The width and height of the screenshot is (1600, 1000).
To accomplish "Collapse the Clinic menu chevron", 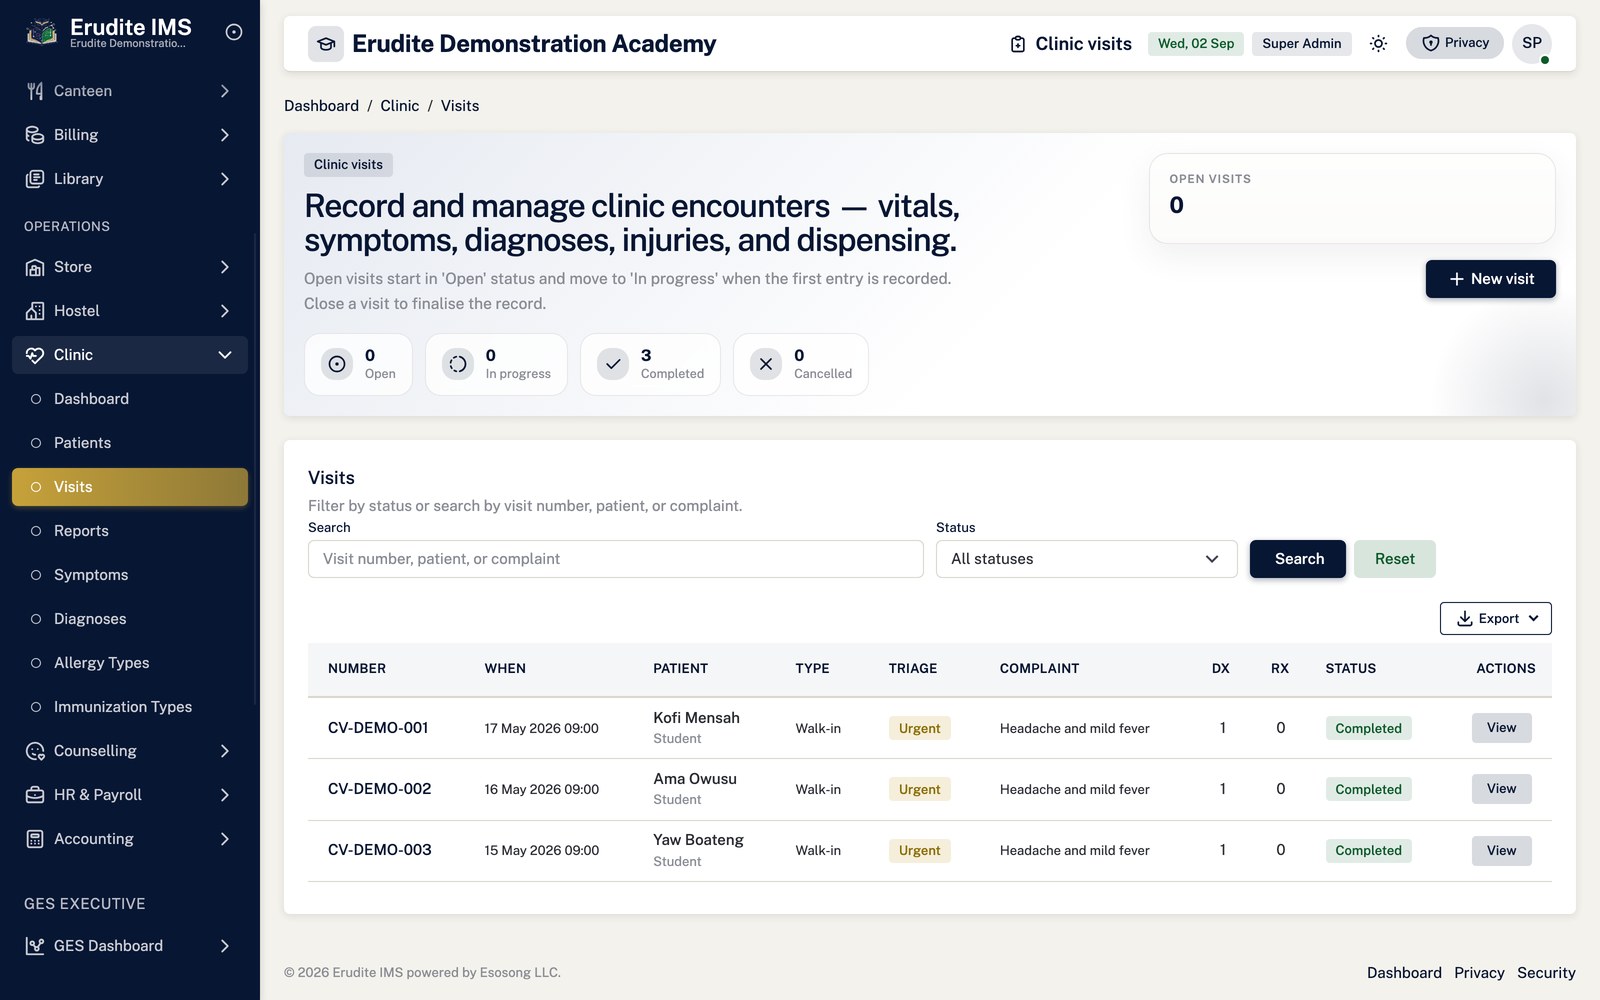I will coord(225,355).
